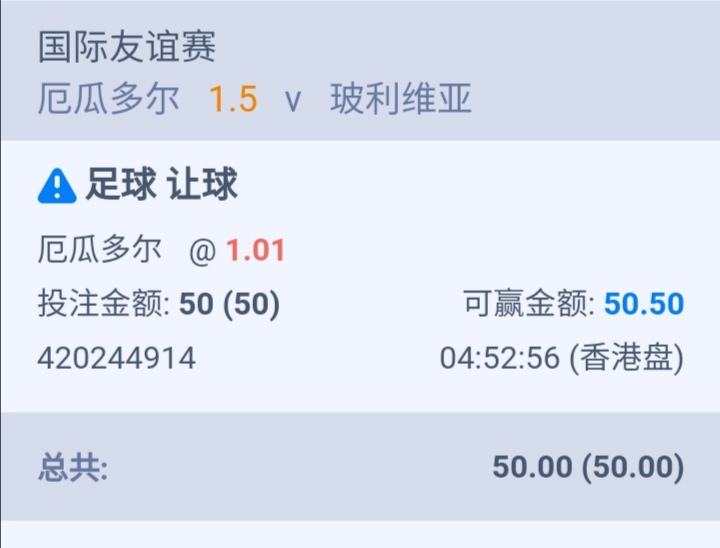Click the "v" separator between teams
Image resolution: width=720 pixels, height=548 pixels.
[293, 101]
